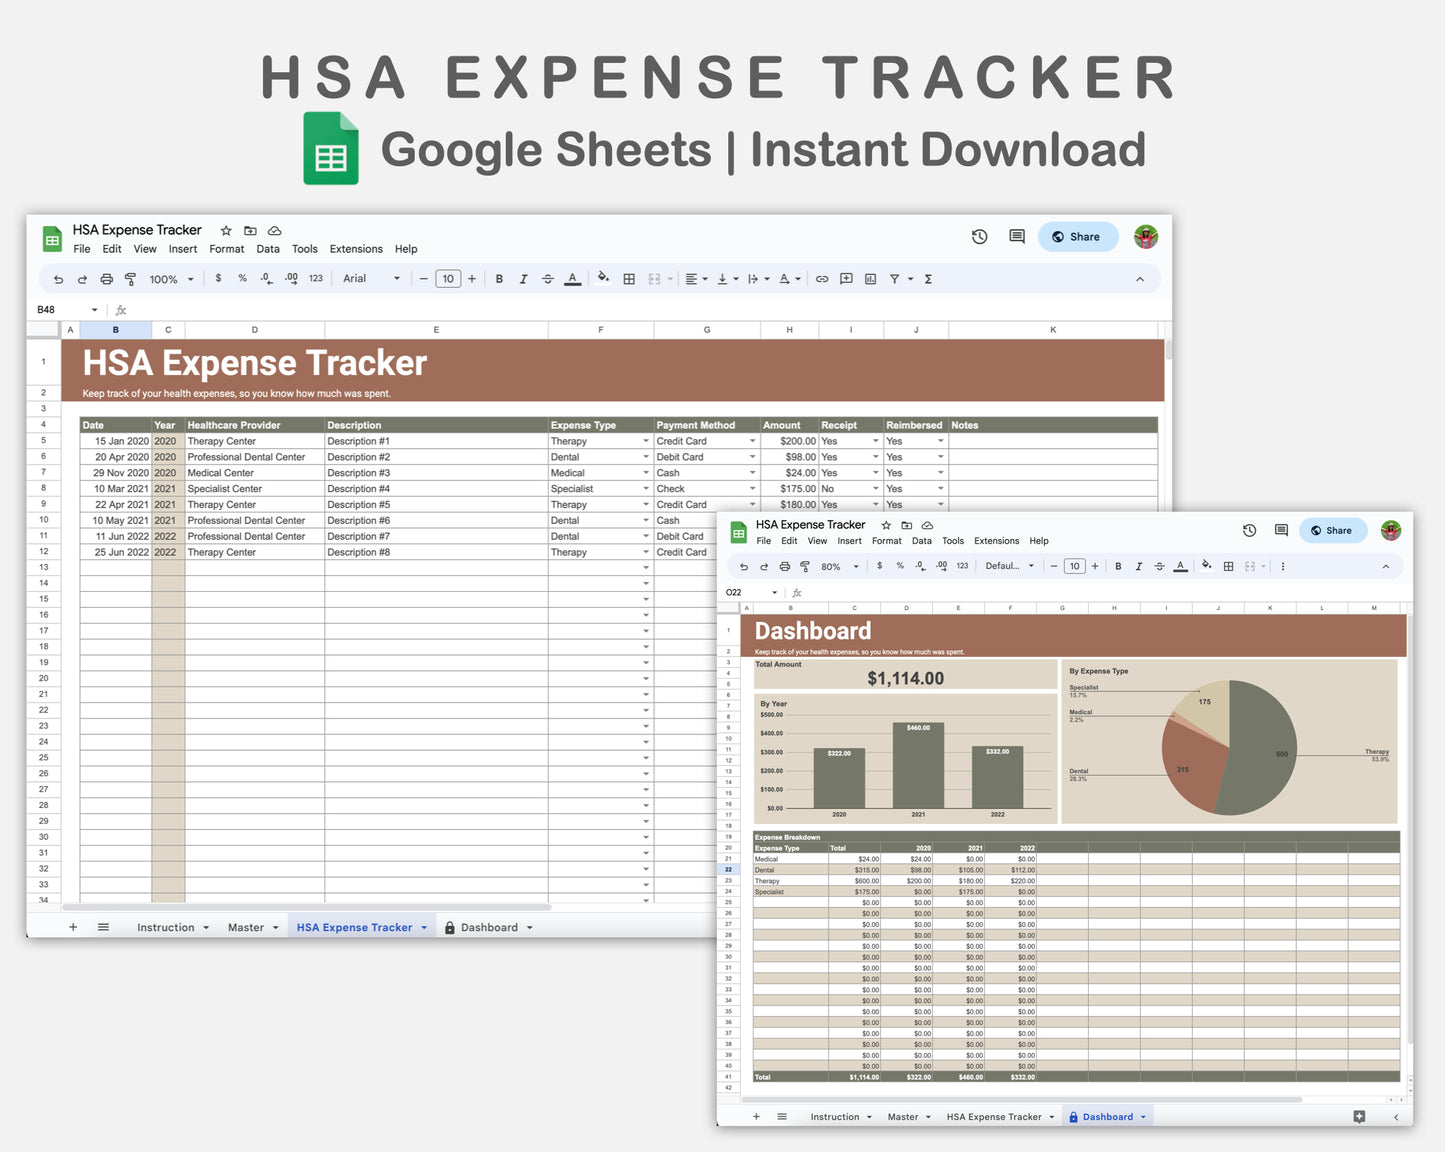Click the Paint format icon

pyautogui.click(x=130, y=279)
